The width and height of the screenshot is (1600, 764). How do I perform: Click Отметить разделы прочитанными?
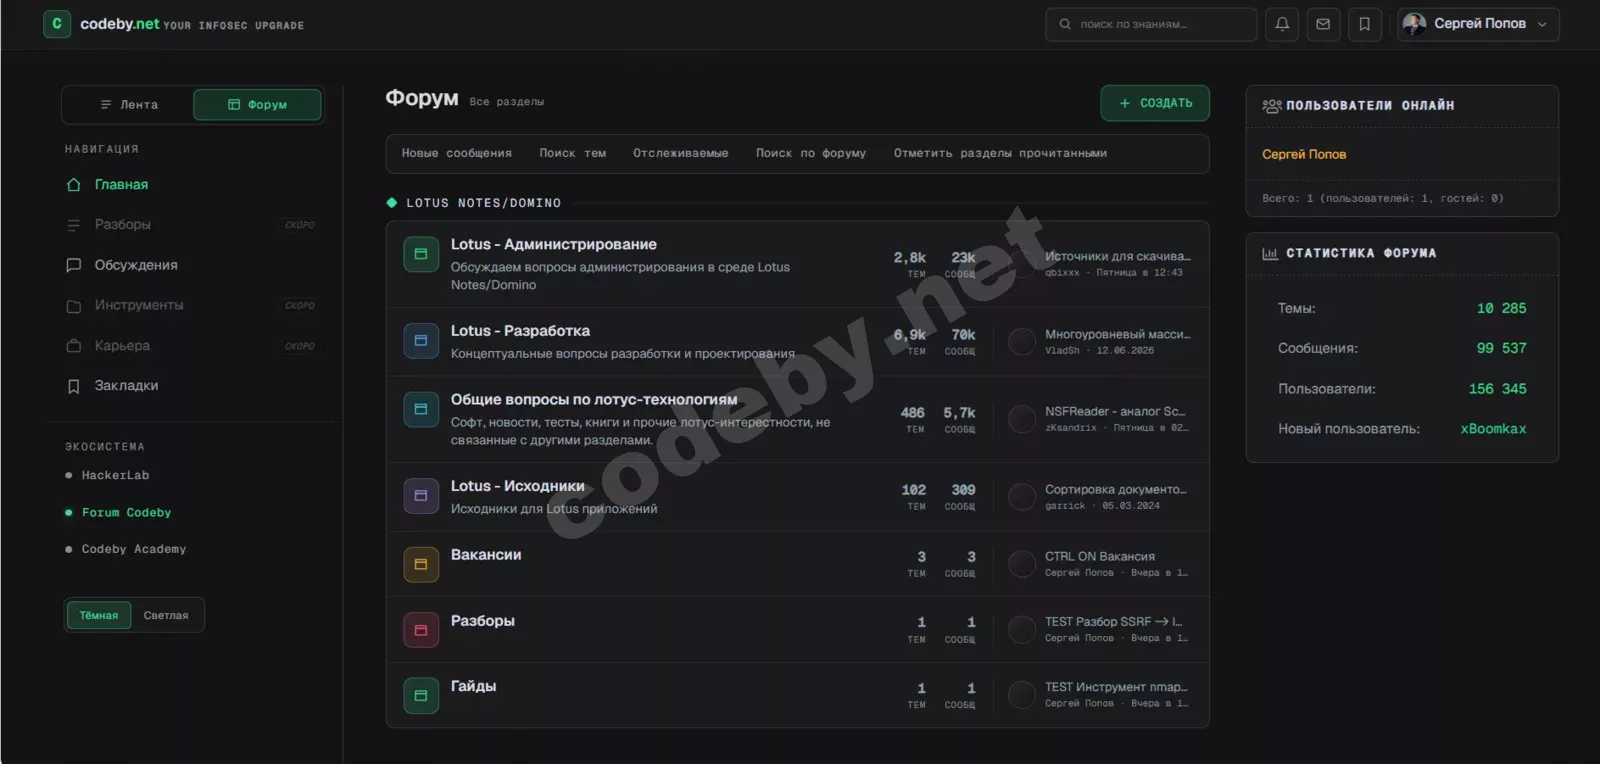coord(1000,154)
